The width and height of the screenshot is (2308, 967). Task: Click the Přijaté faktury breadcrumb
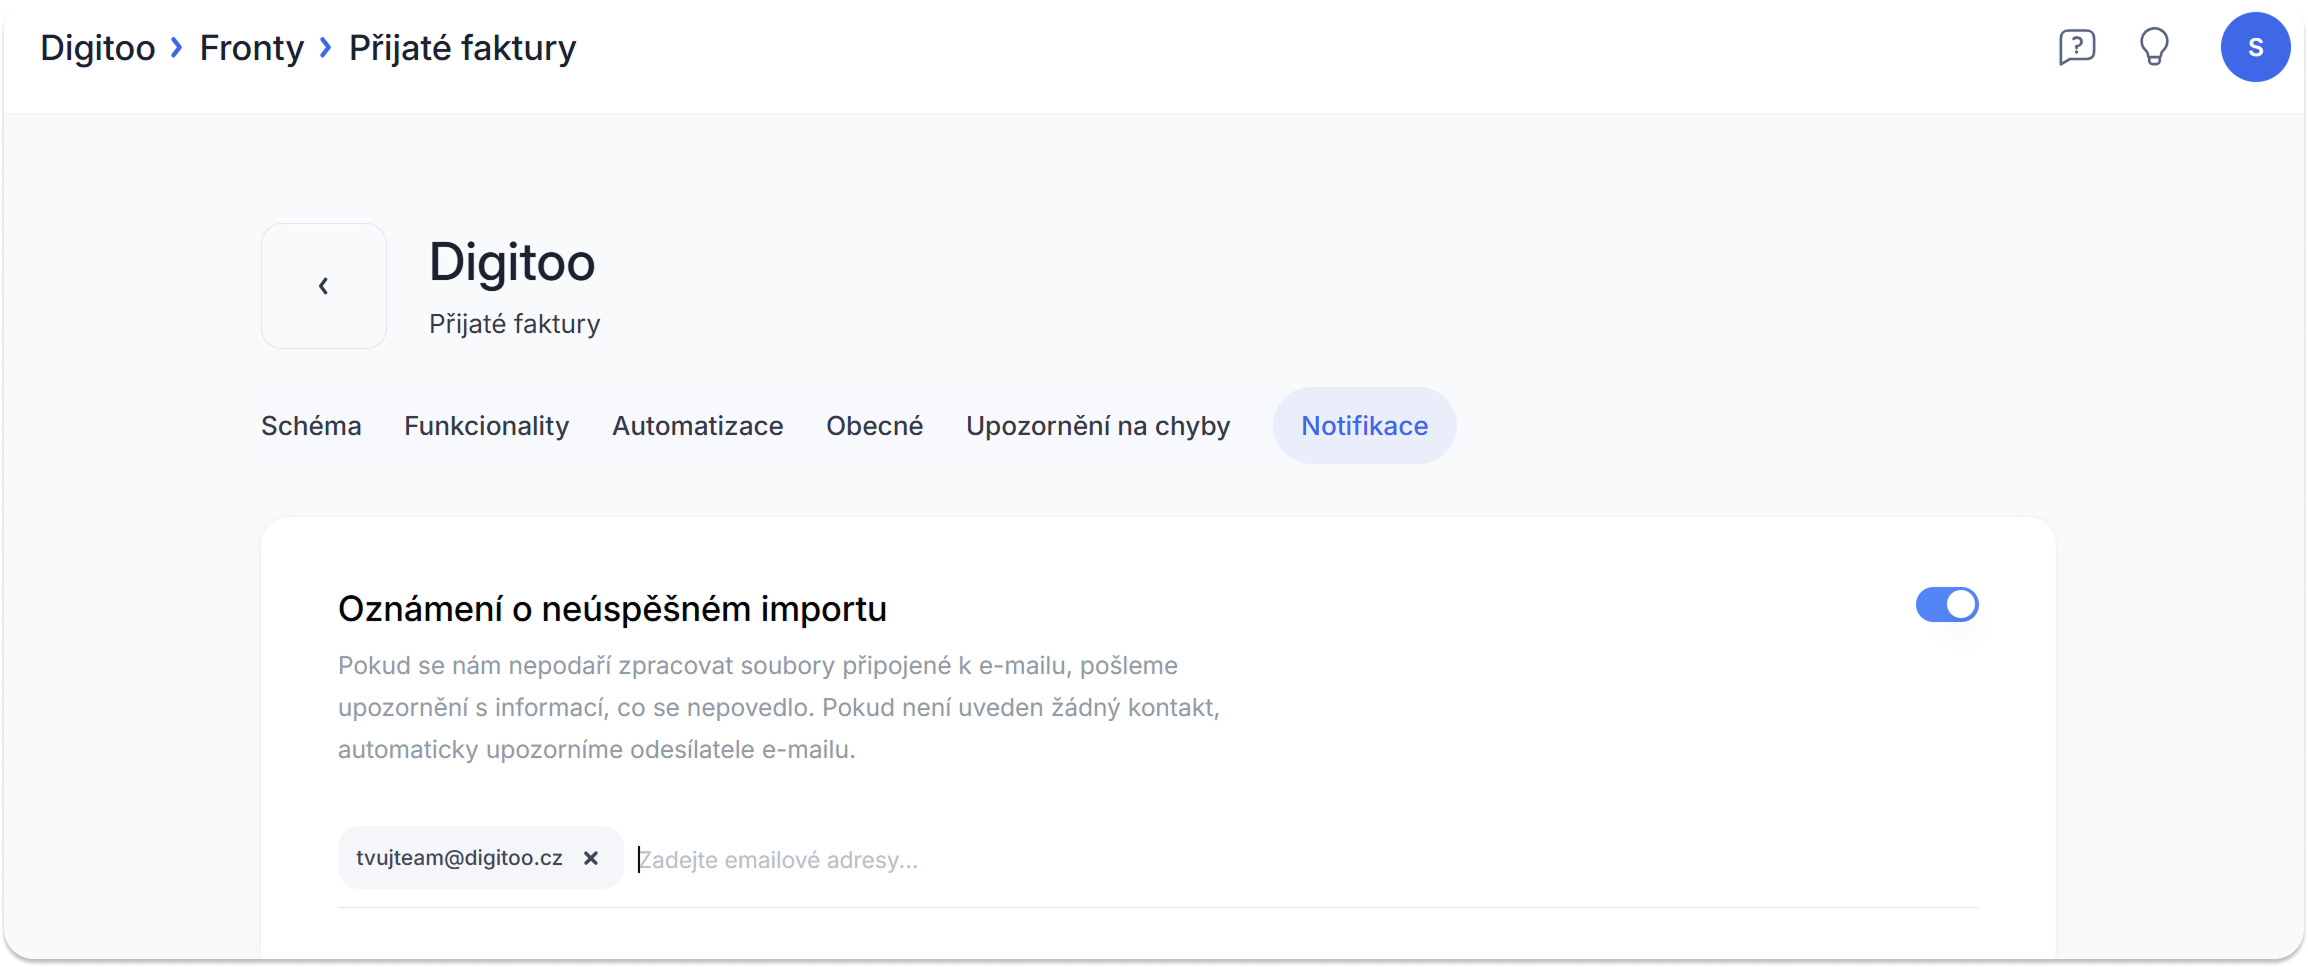coord(463,48)
